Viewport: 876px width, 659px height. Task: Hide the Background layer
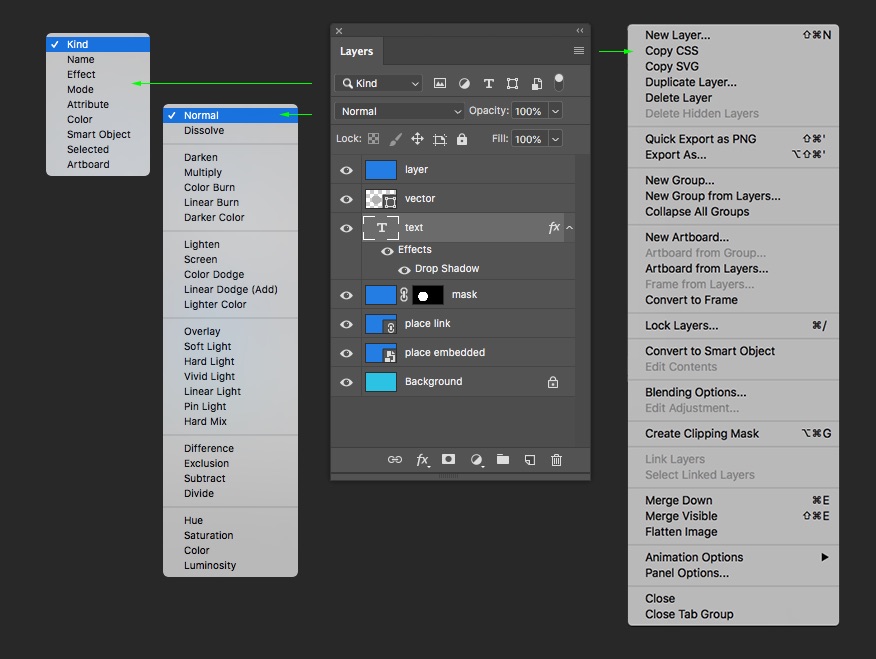click(x=346, y=382)
